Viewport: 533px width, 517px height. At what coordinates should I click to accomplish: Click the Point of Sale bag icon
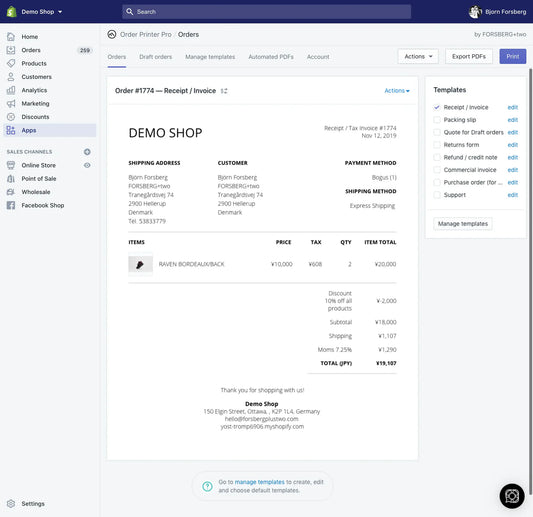11,178
